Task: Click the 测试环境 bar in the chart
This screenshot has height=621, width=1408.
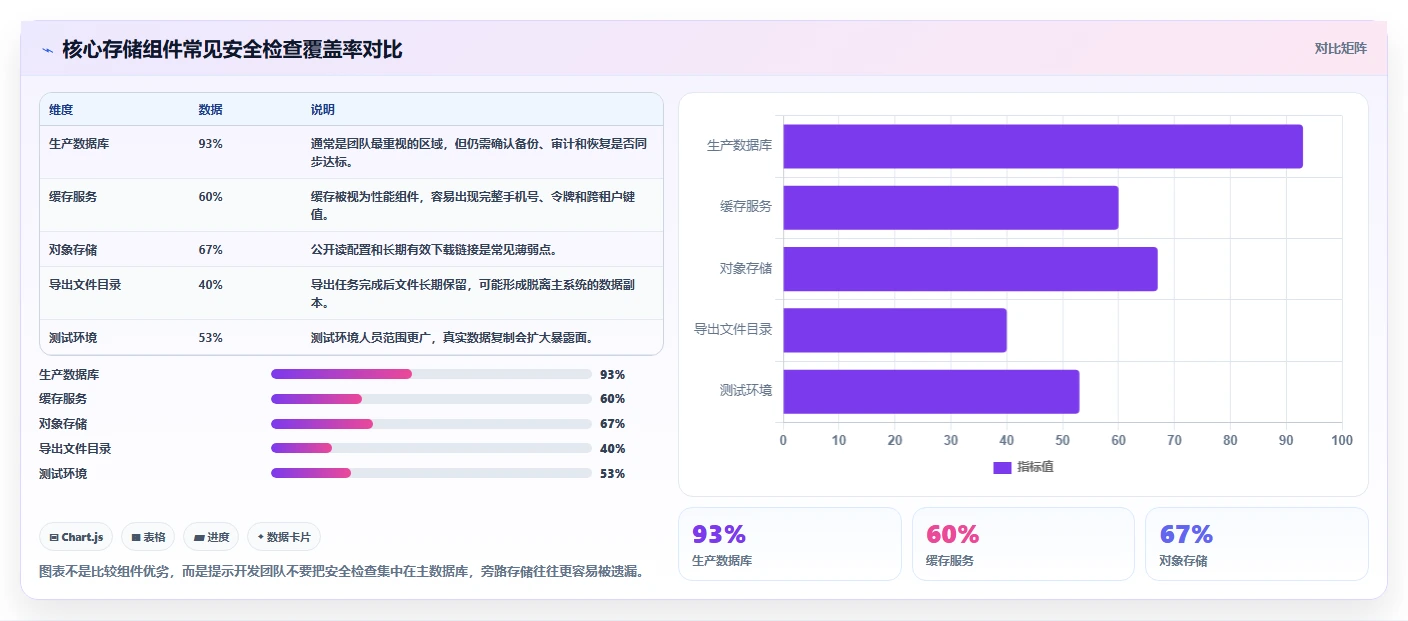Action: click(x=931, y=392)
